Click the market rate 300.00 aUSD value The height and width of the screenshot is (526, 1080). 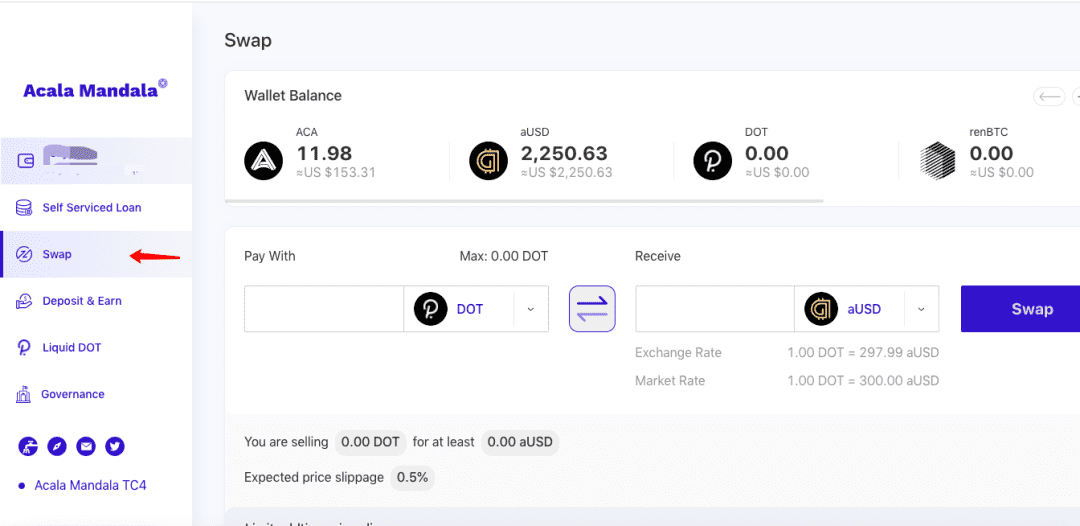(863, 381)
